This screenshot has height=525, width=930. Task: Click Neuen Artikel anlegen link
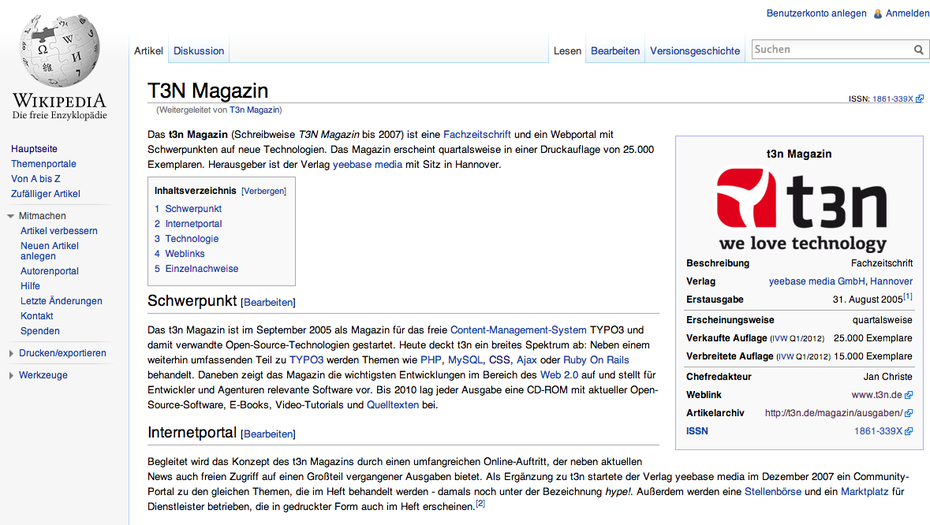point(49,251)
